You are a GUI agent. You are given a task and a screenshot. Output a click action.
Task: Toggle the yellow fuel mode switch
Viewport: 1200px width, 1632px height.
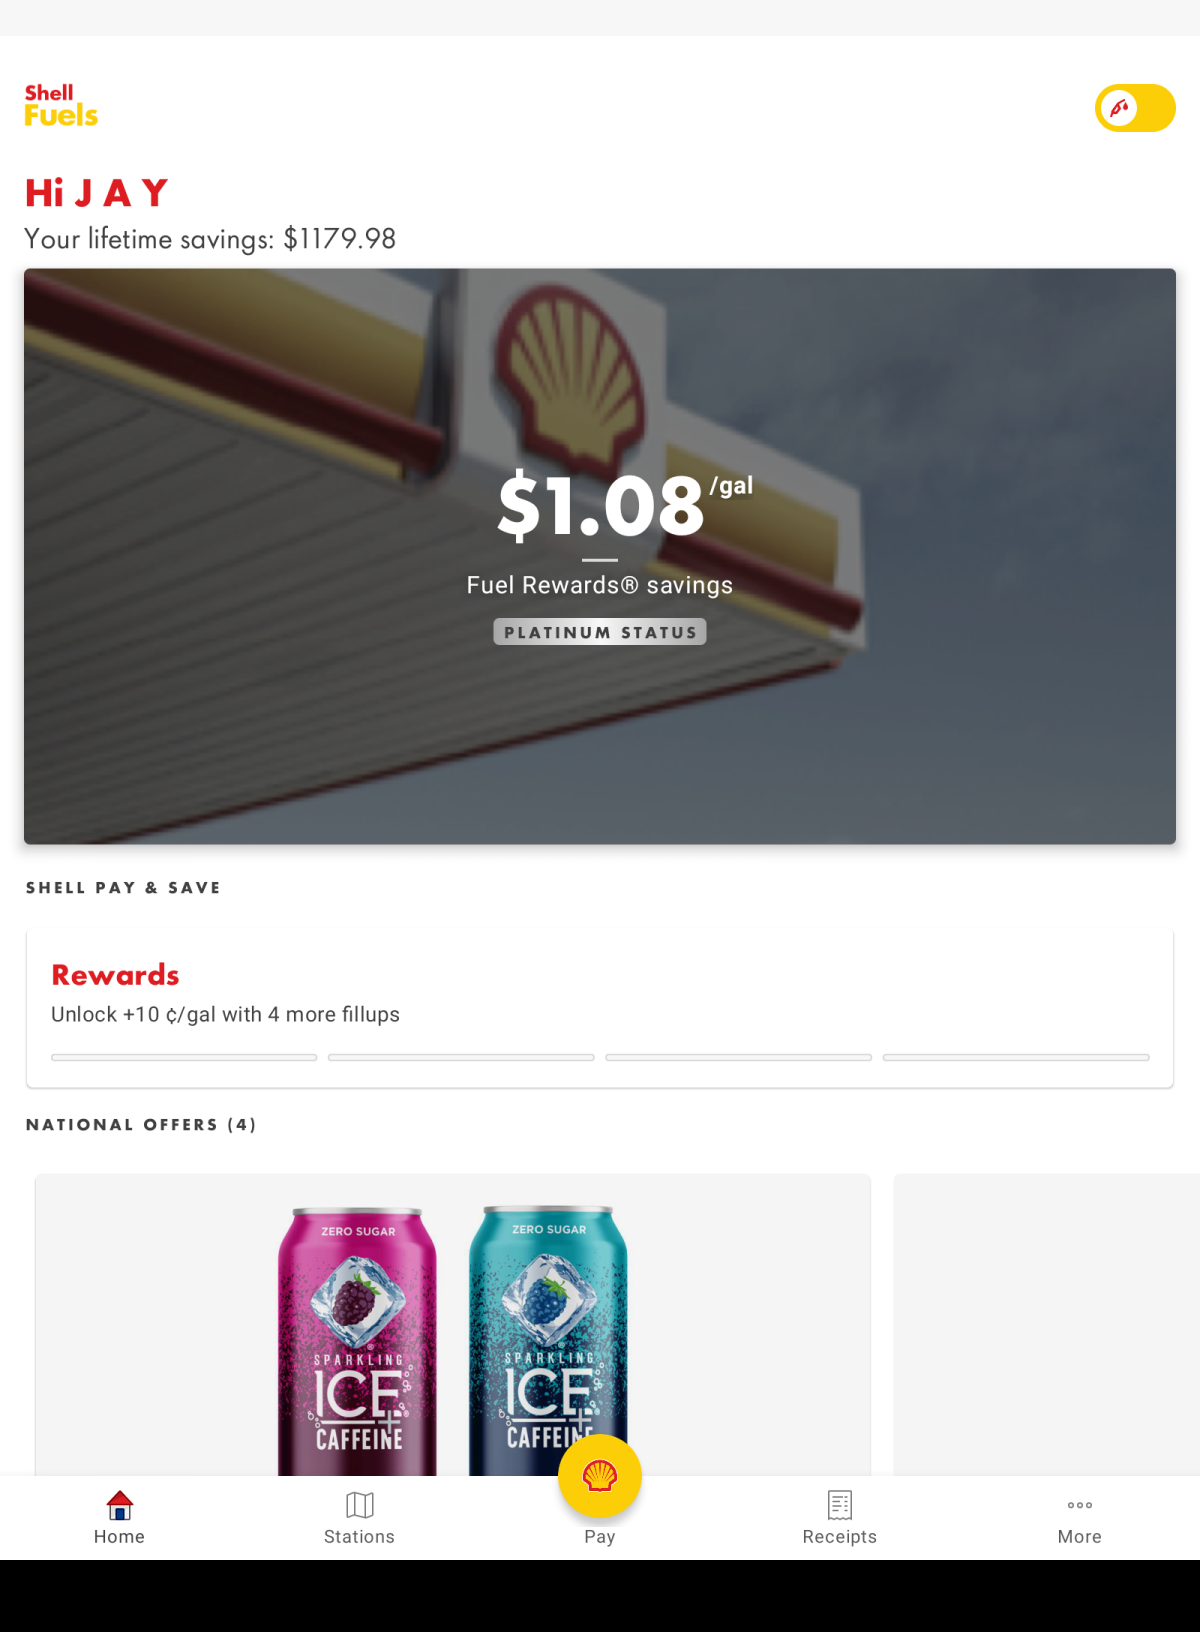point(1135,108)
